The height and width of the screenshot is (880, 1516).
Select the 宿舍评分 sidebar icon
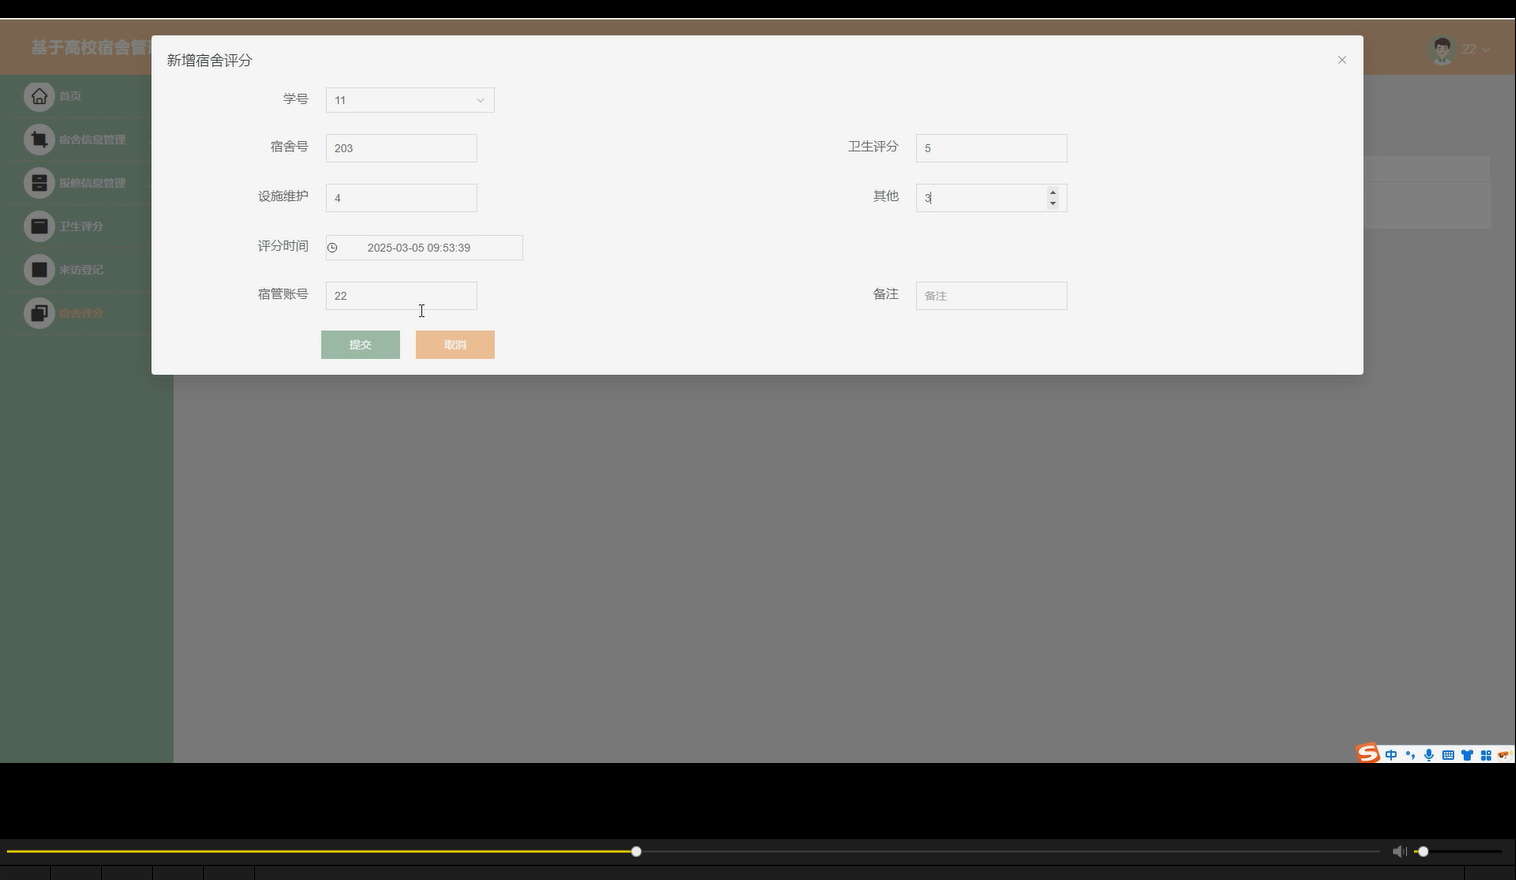tap(39, 312)
